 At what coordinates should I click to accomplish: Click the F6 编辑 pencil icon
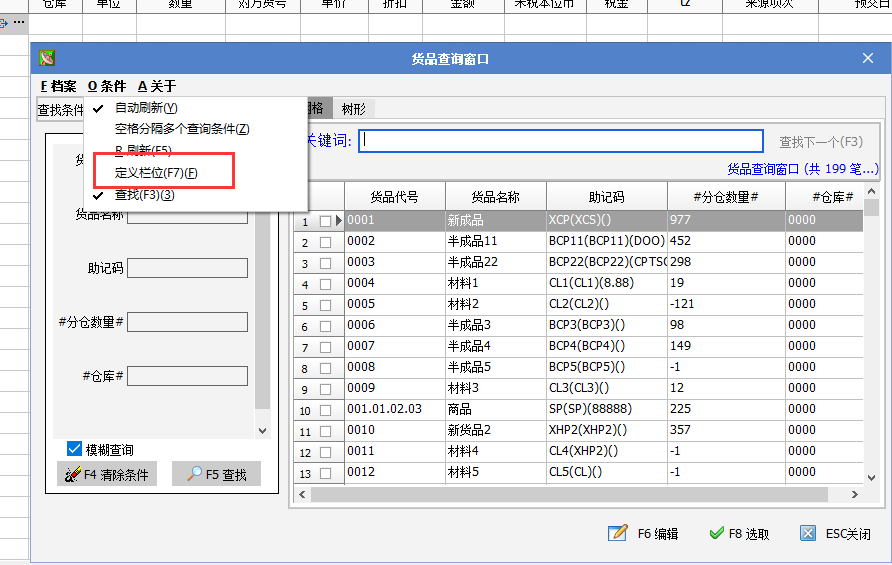(618, 533)
